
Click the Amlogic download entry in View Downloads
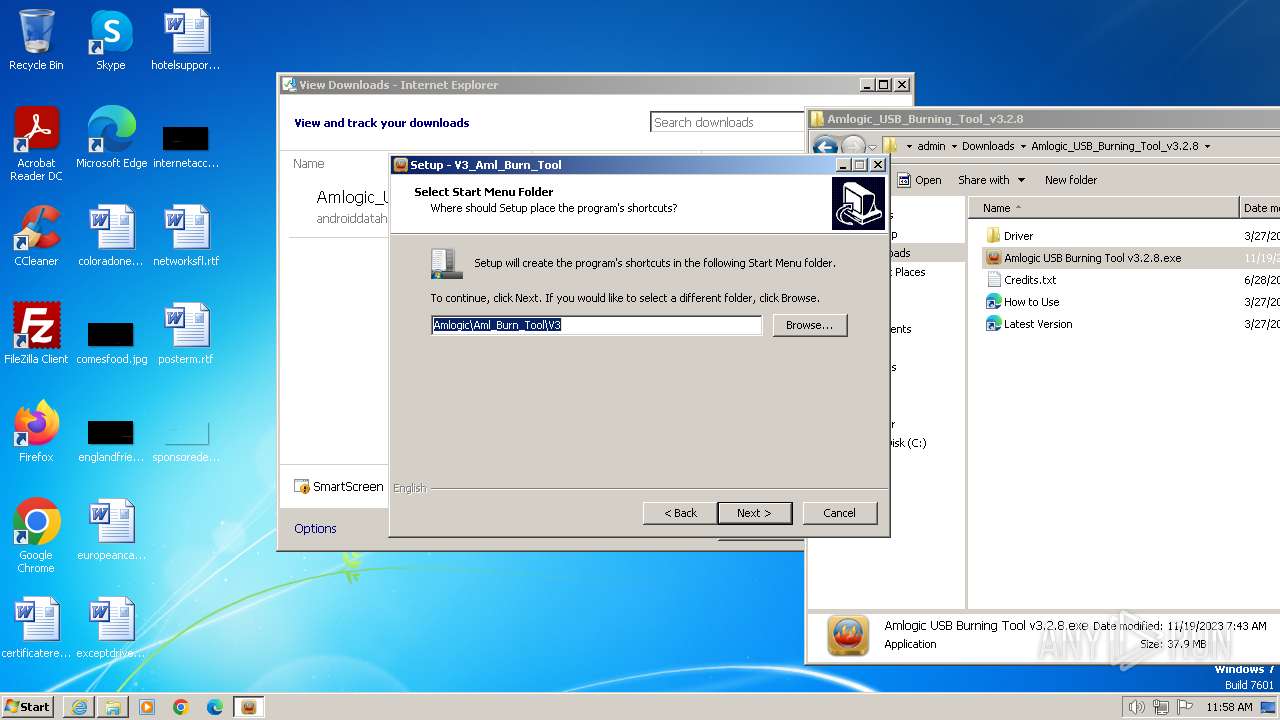point(340,207)
